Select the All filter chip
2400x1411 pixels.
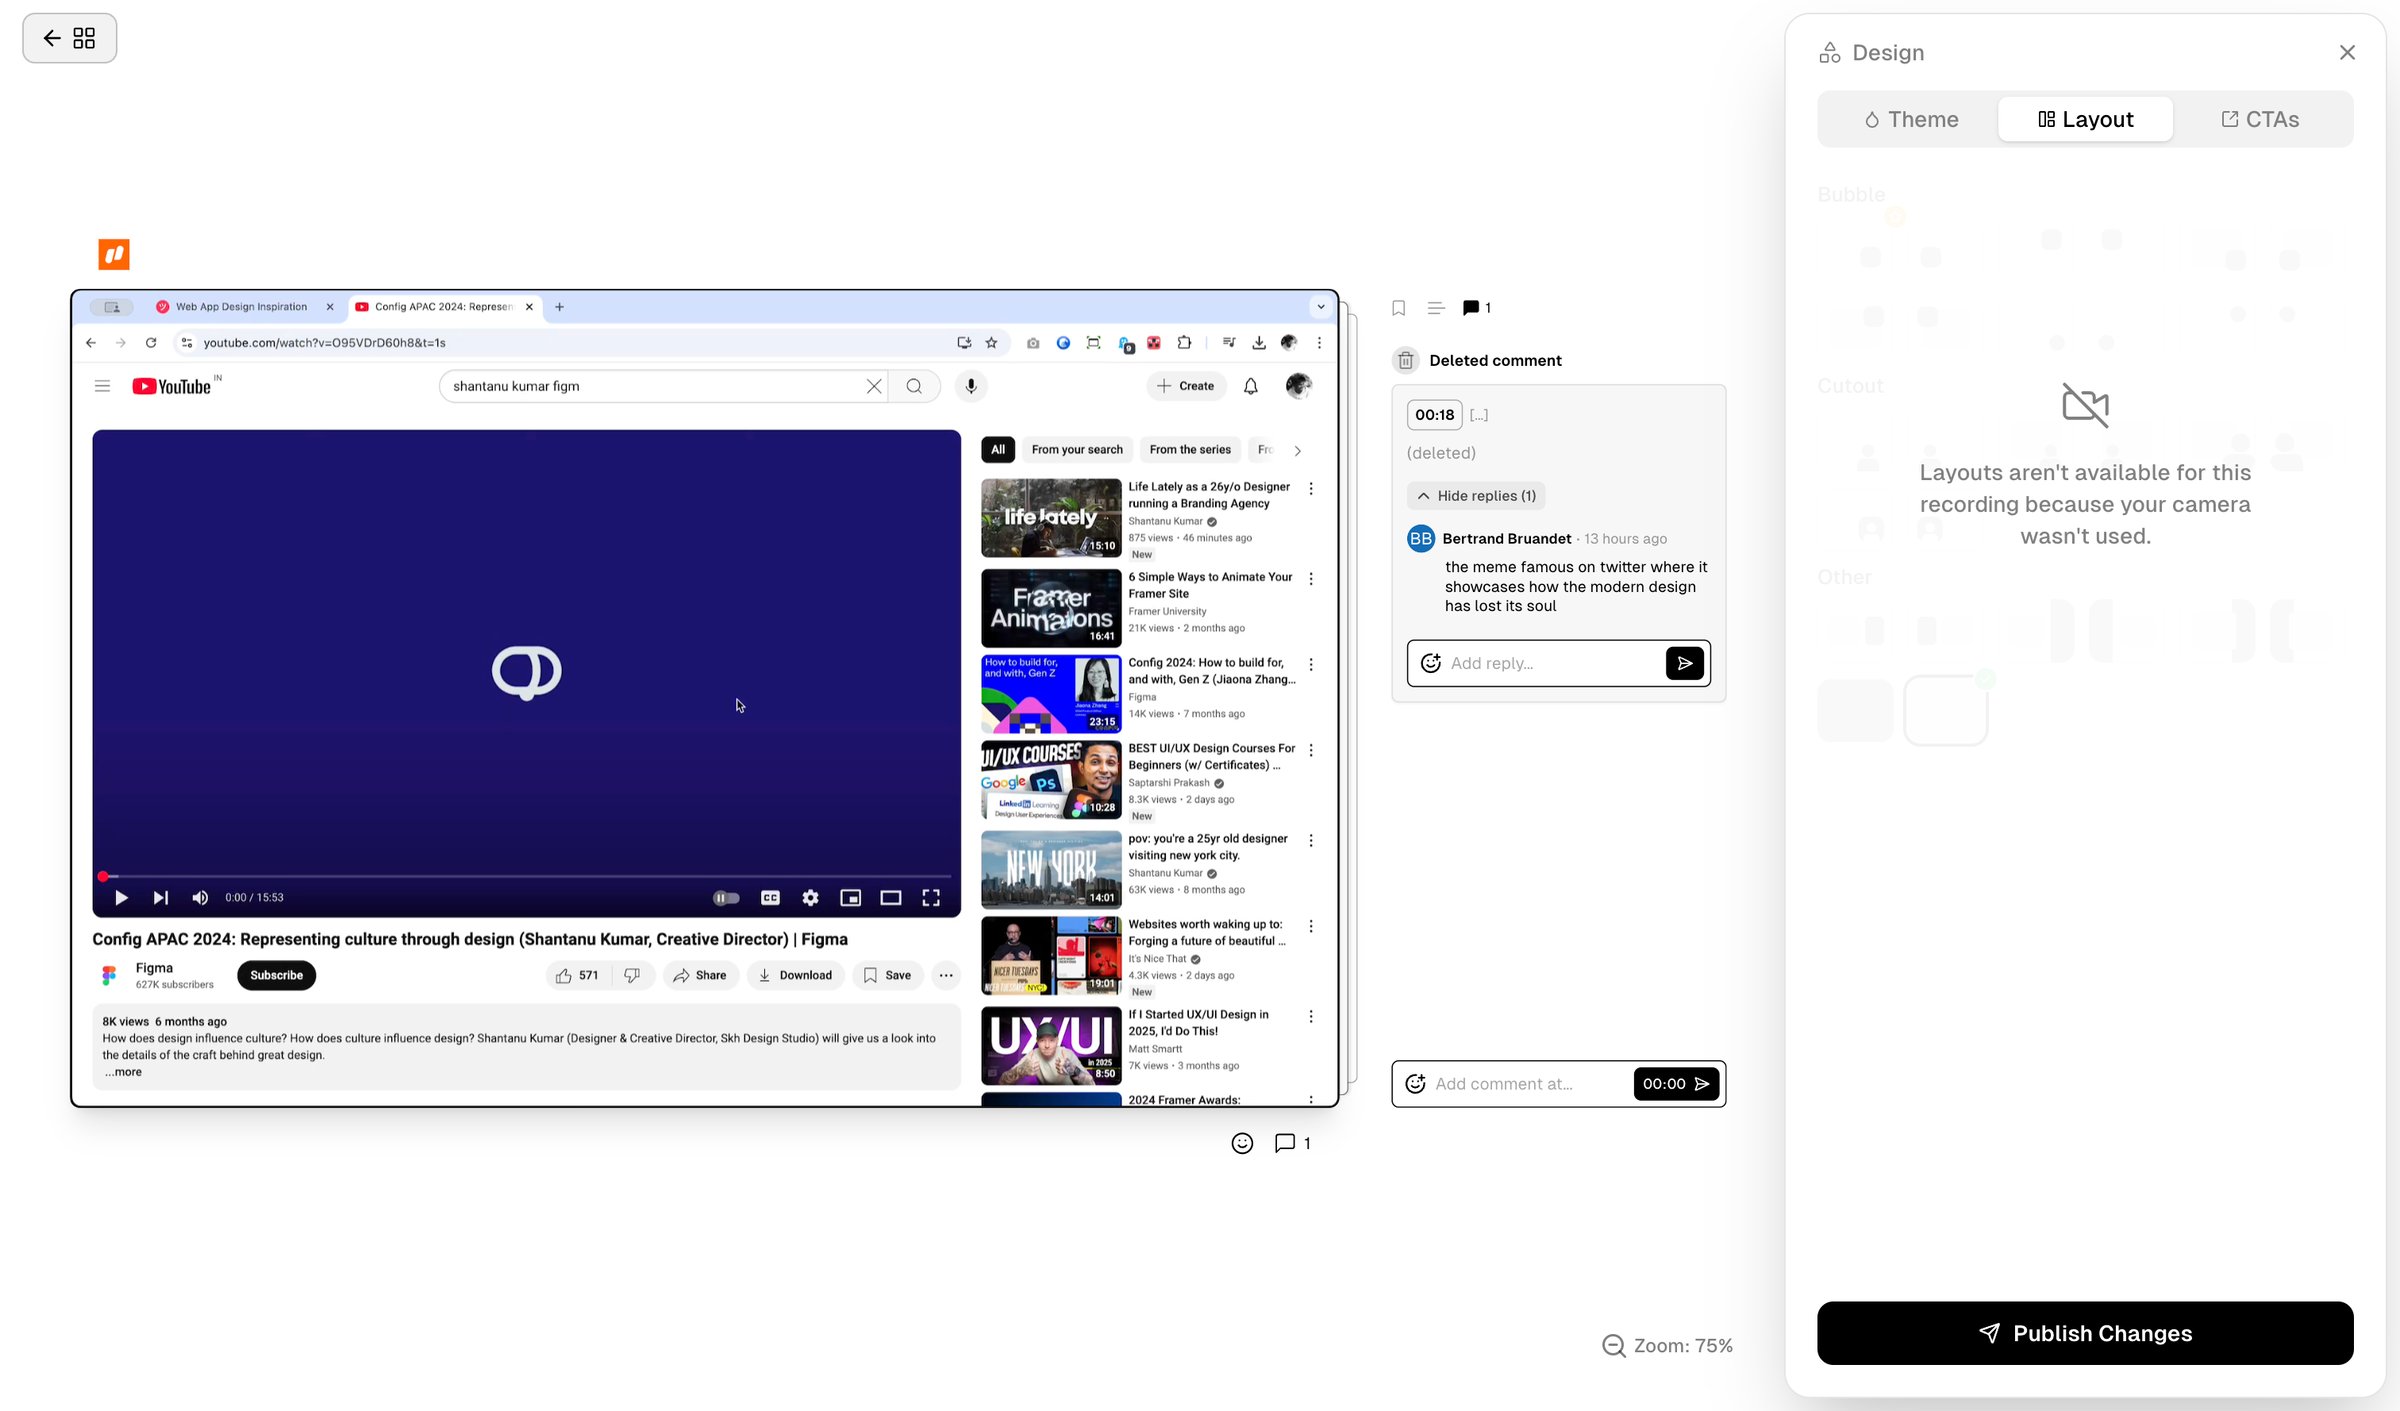(x=998, y=450)
